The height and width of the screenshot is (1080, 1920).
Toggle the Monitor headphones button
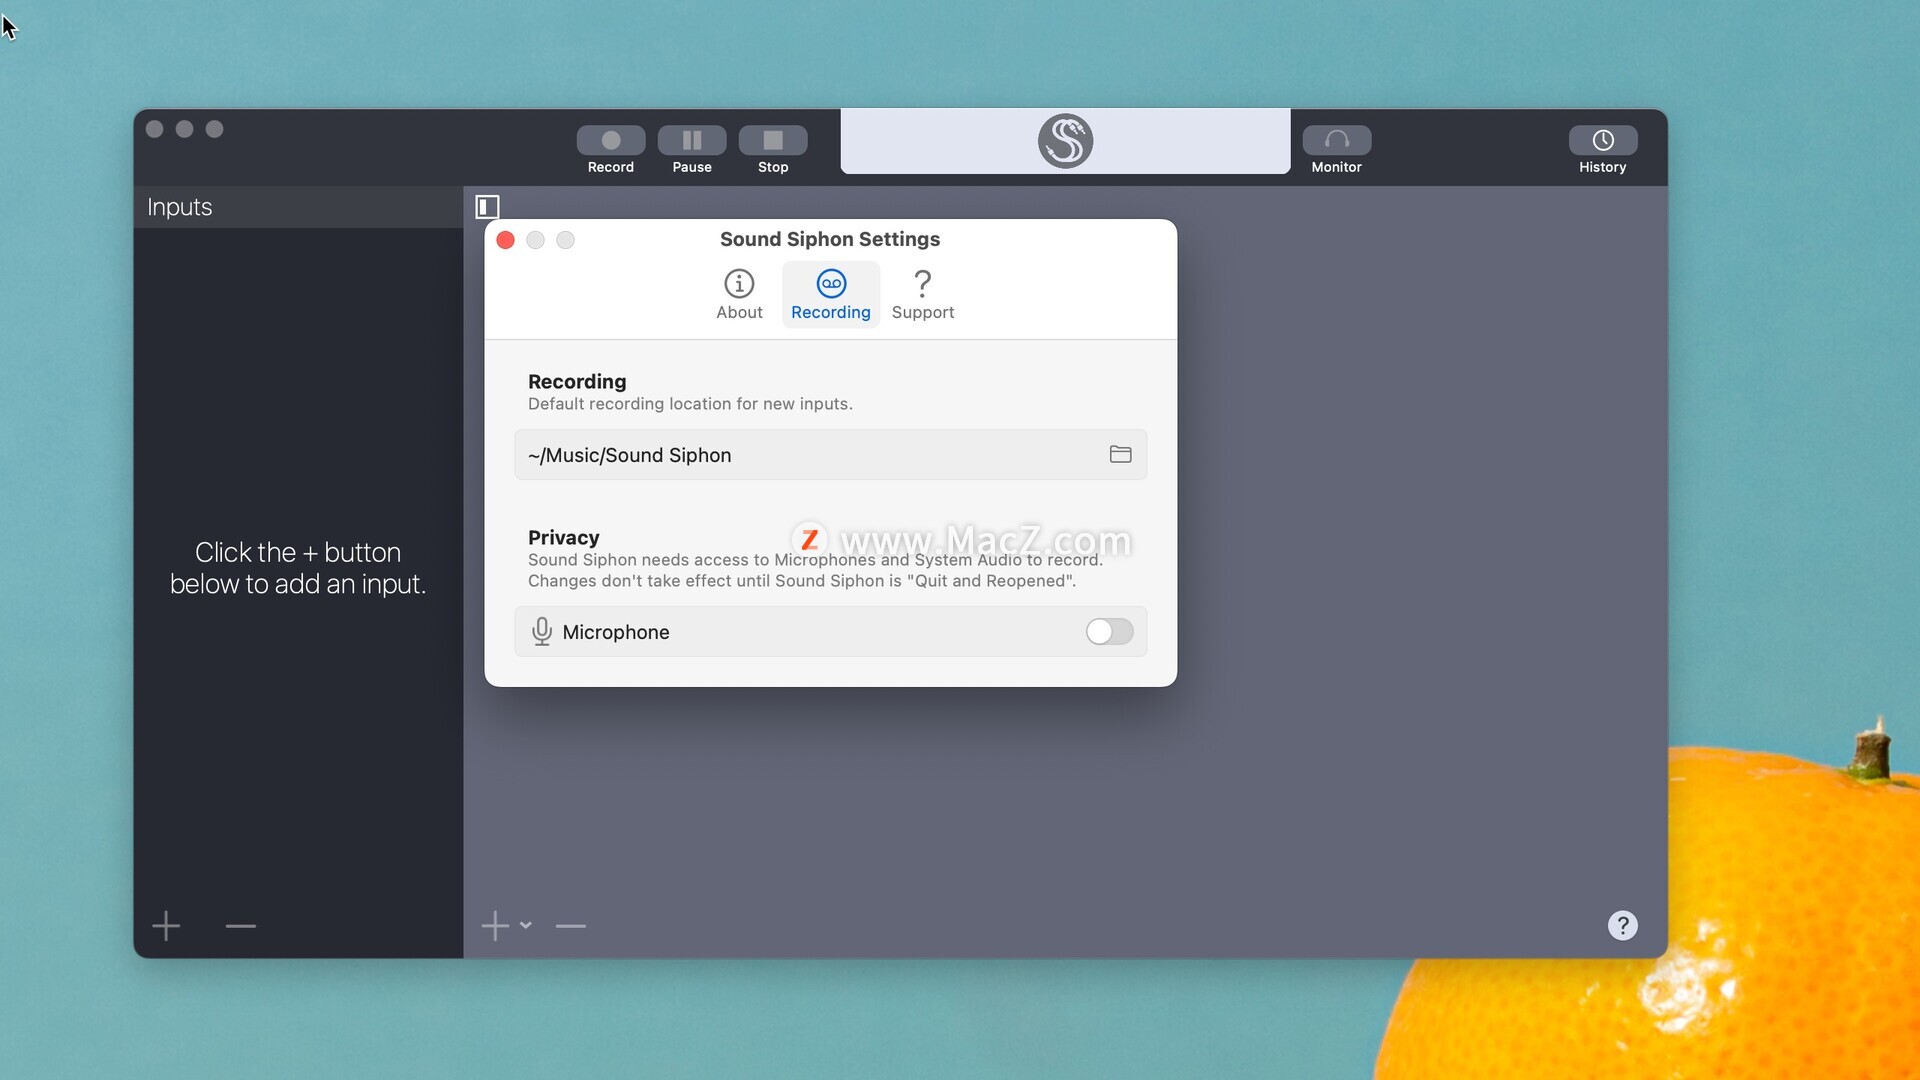(1336, 140)
